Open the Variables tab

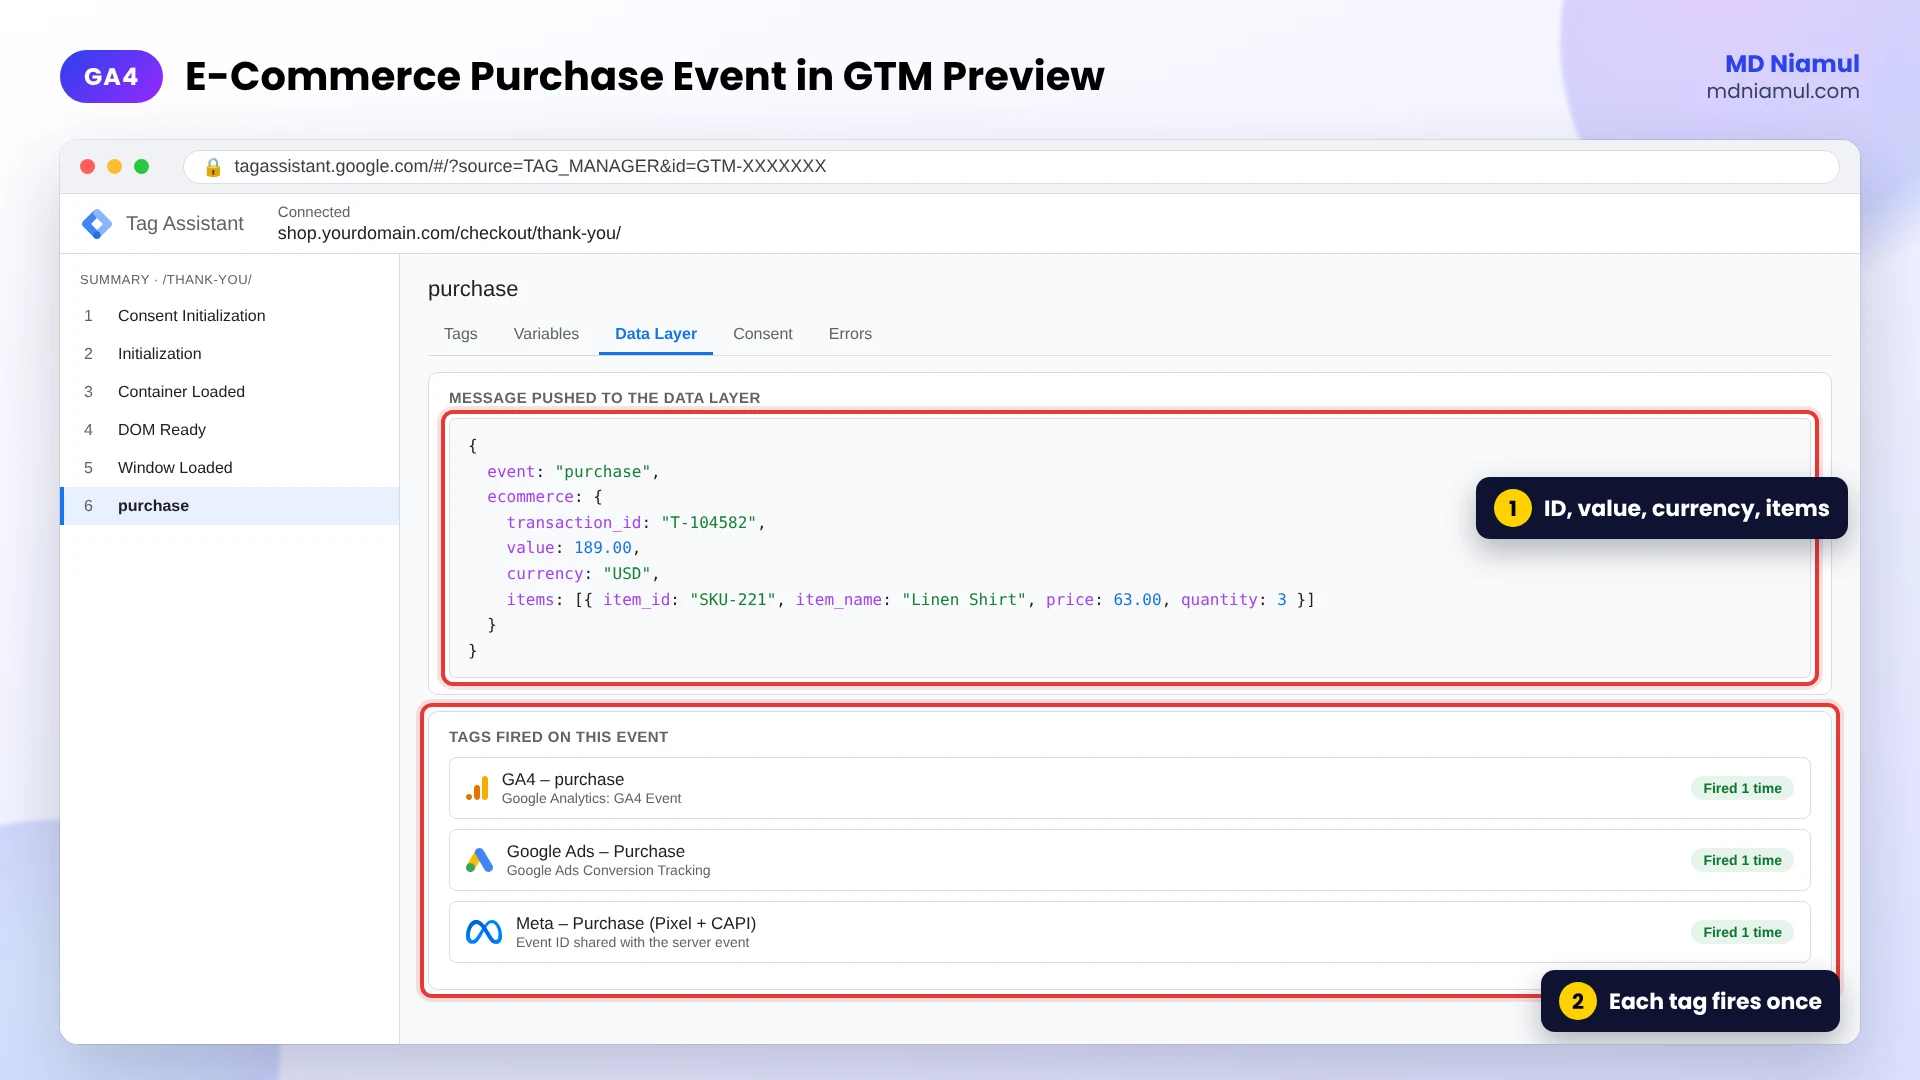[546, 334]
